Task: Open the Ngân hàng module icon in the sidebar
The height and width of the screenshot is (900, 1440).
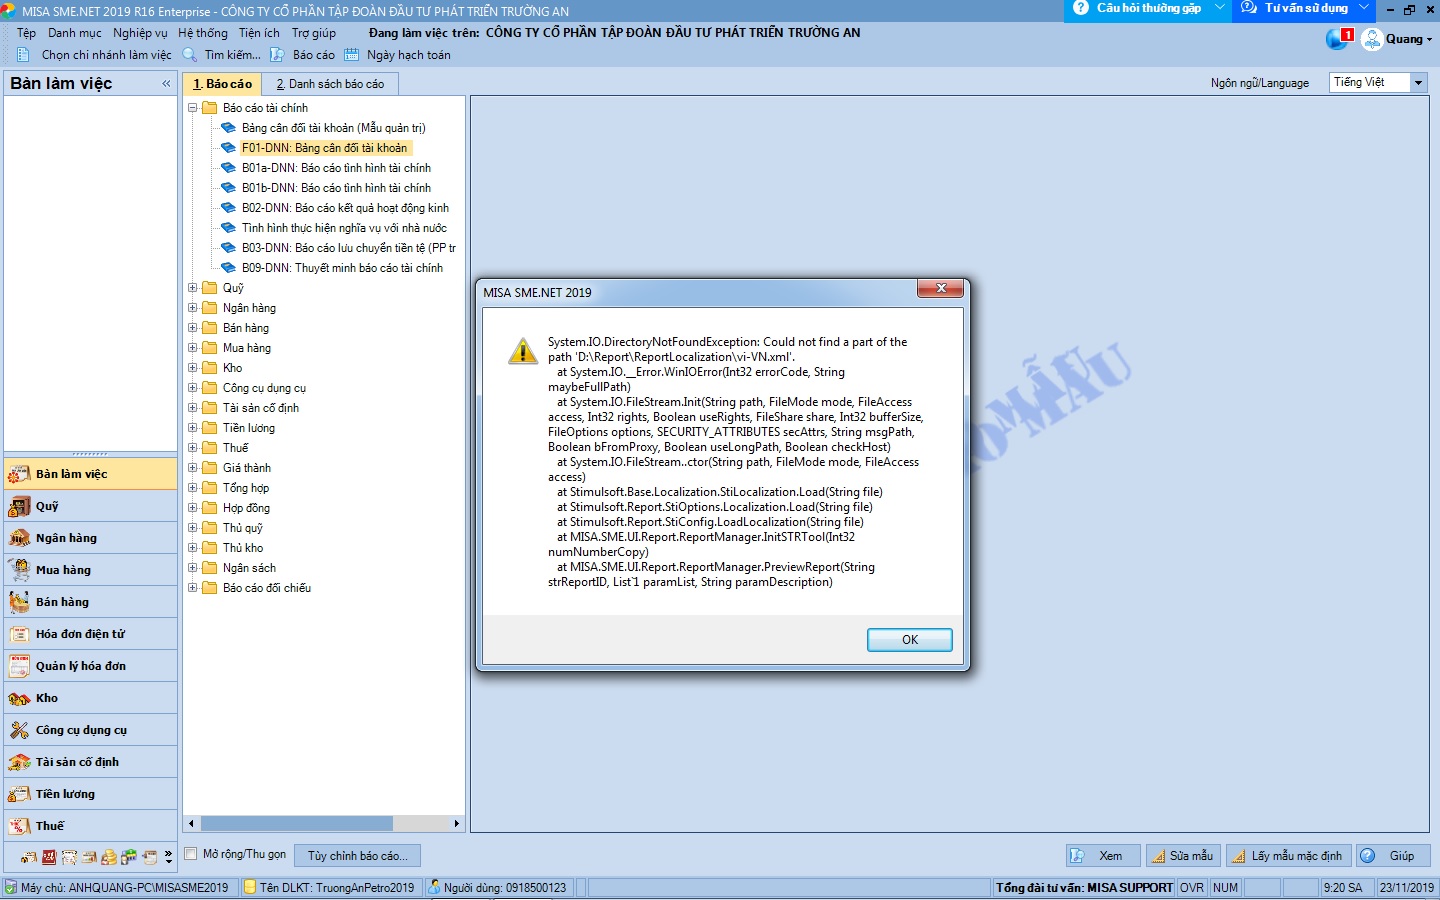Action: click(19, 538)
